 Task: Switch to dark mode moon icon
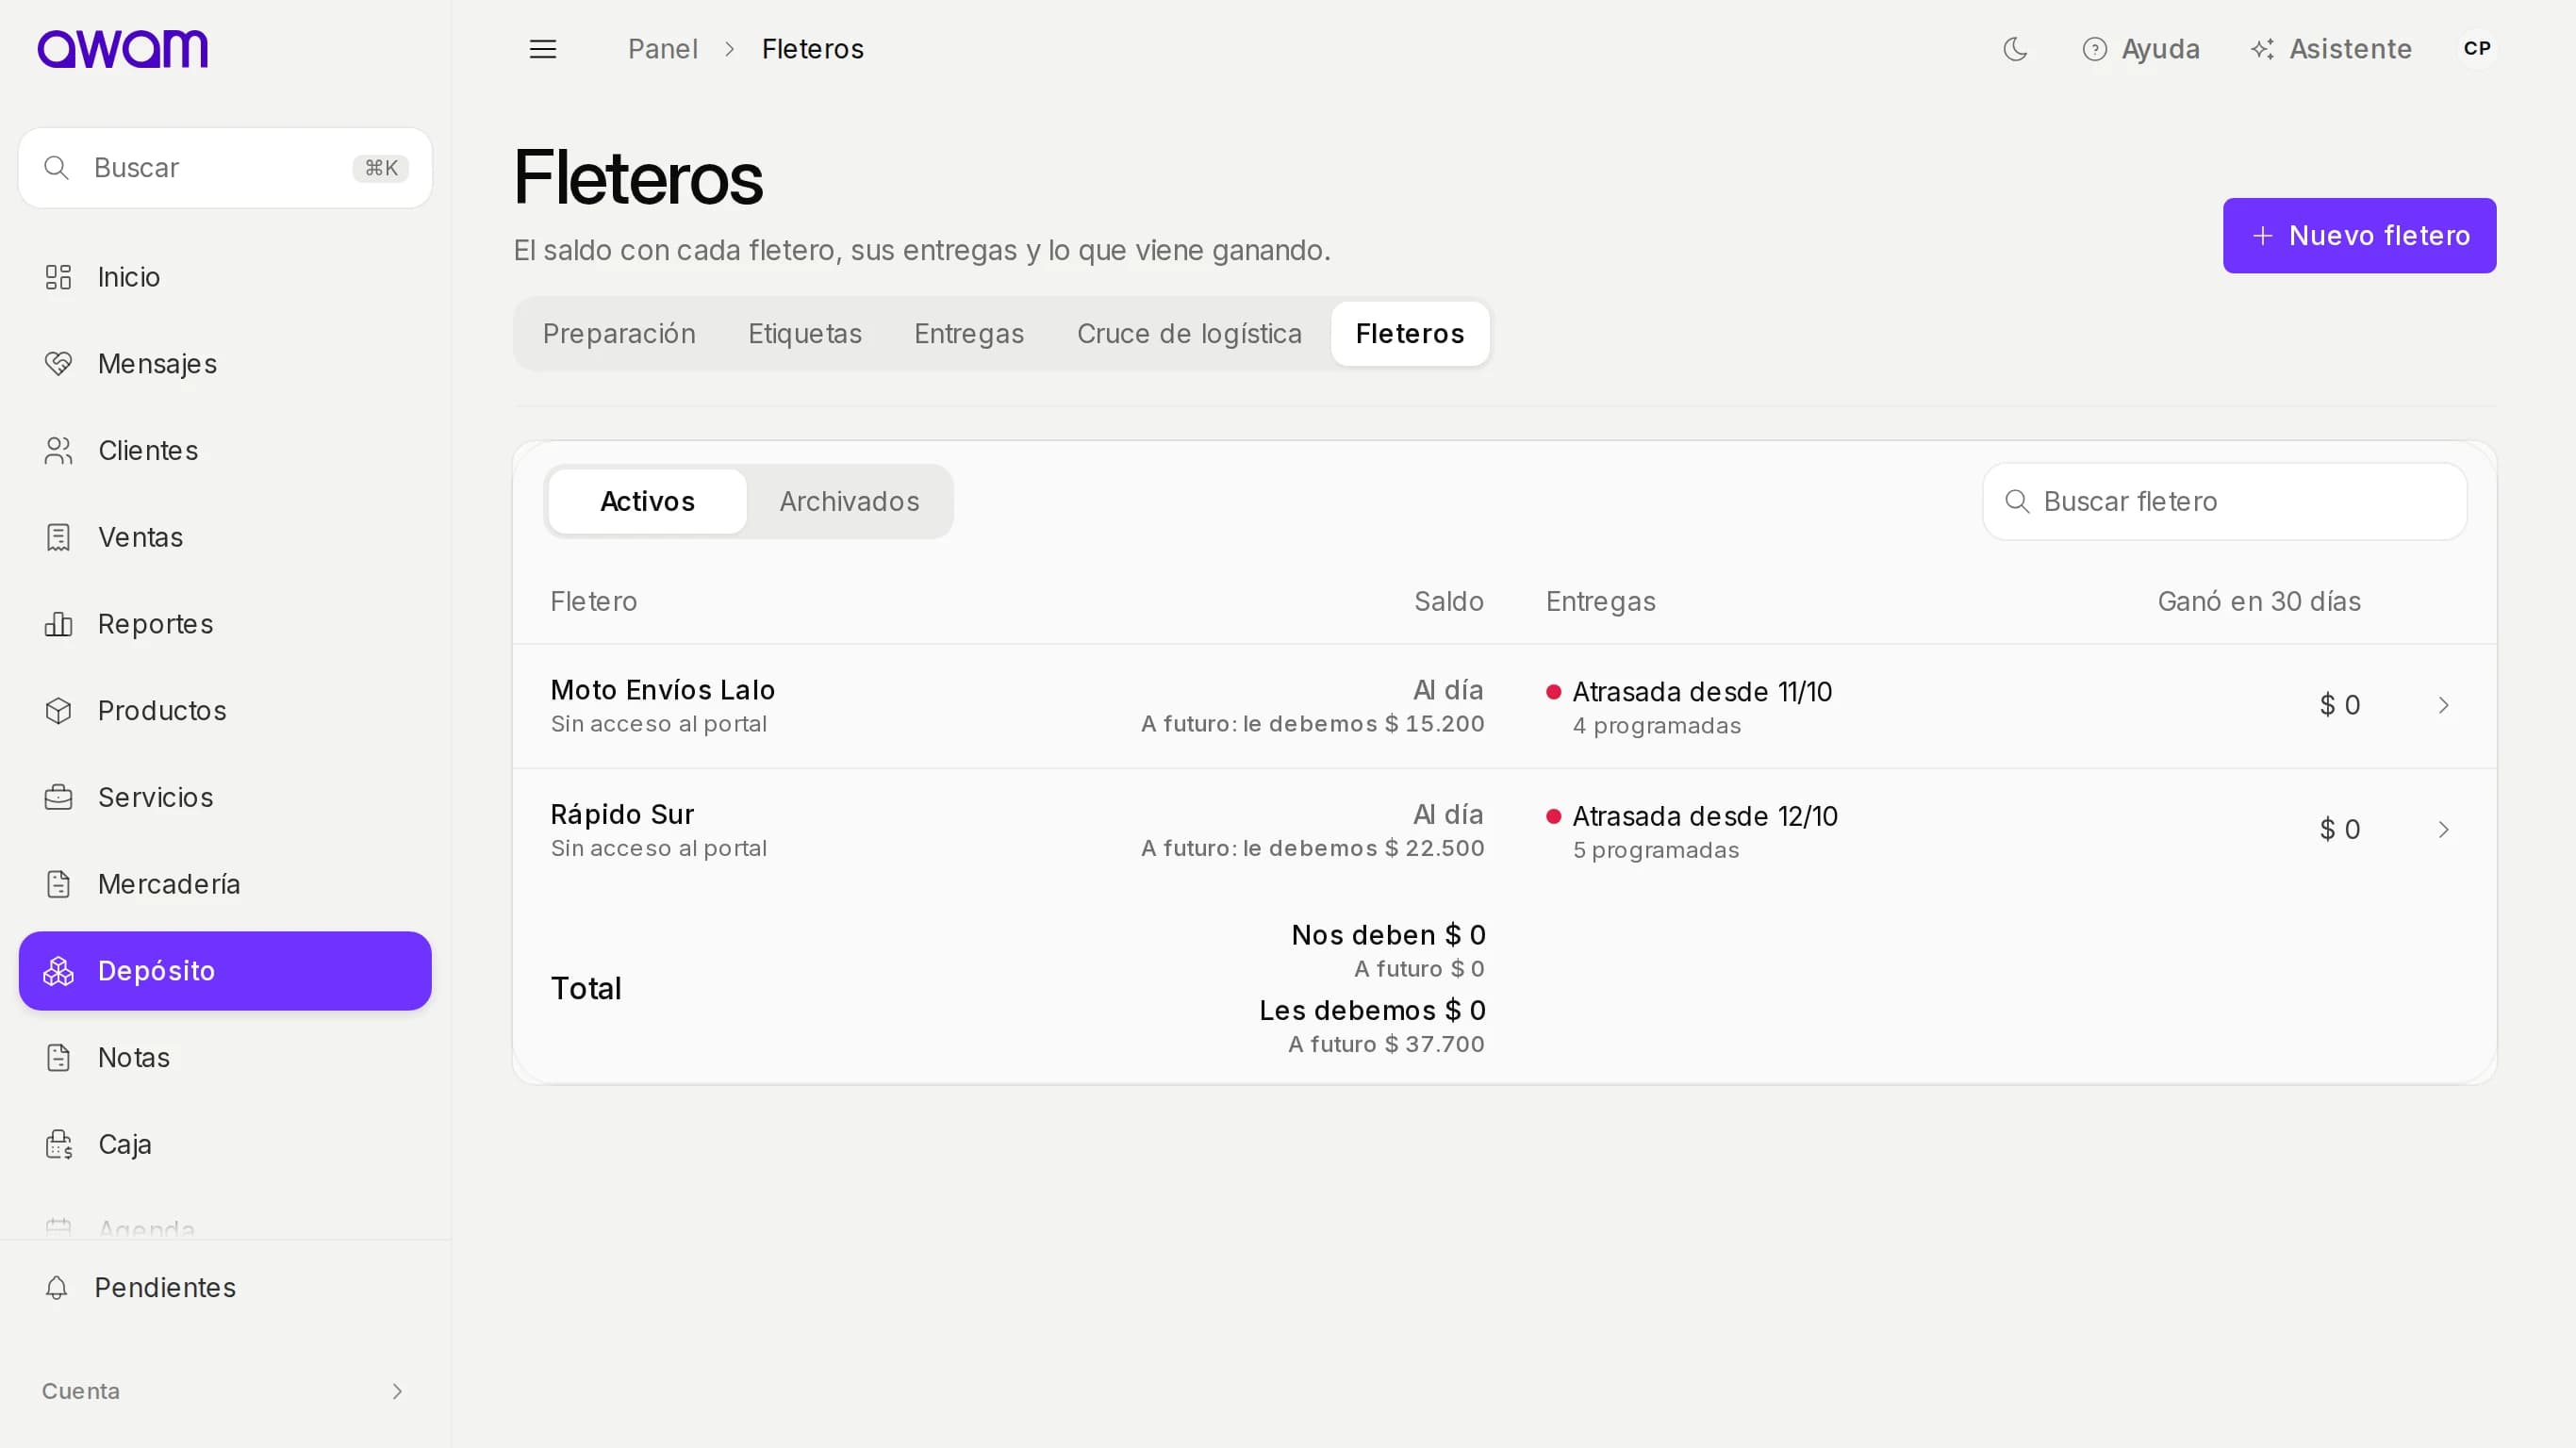(2015, 49)
